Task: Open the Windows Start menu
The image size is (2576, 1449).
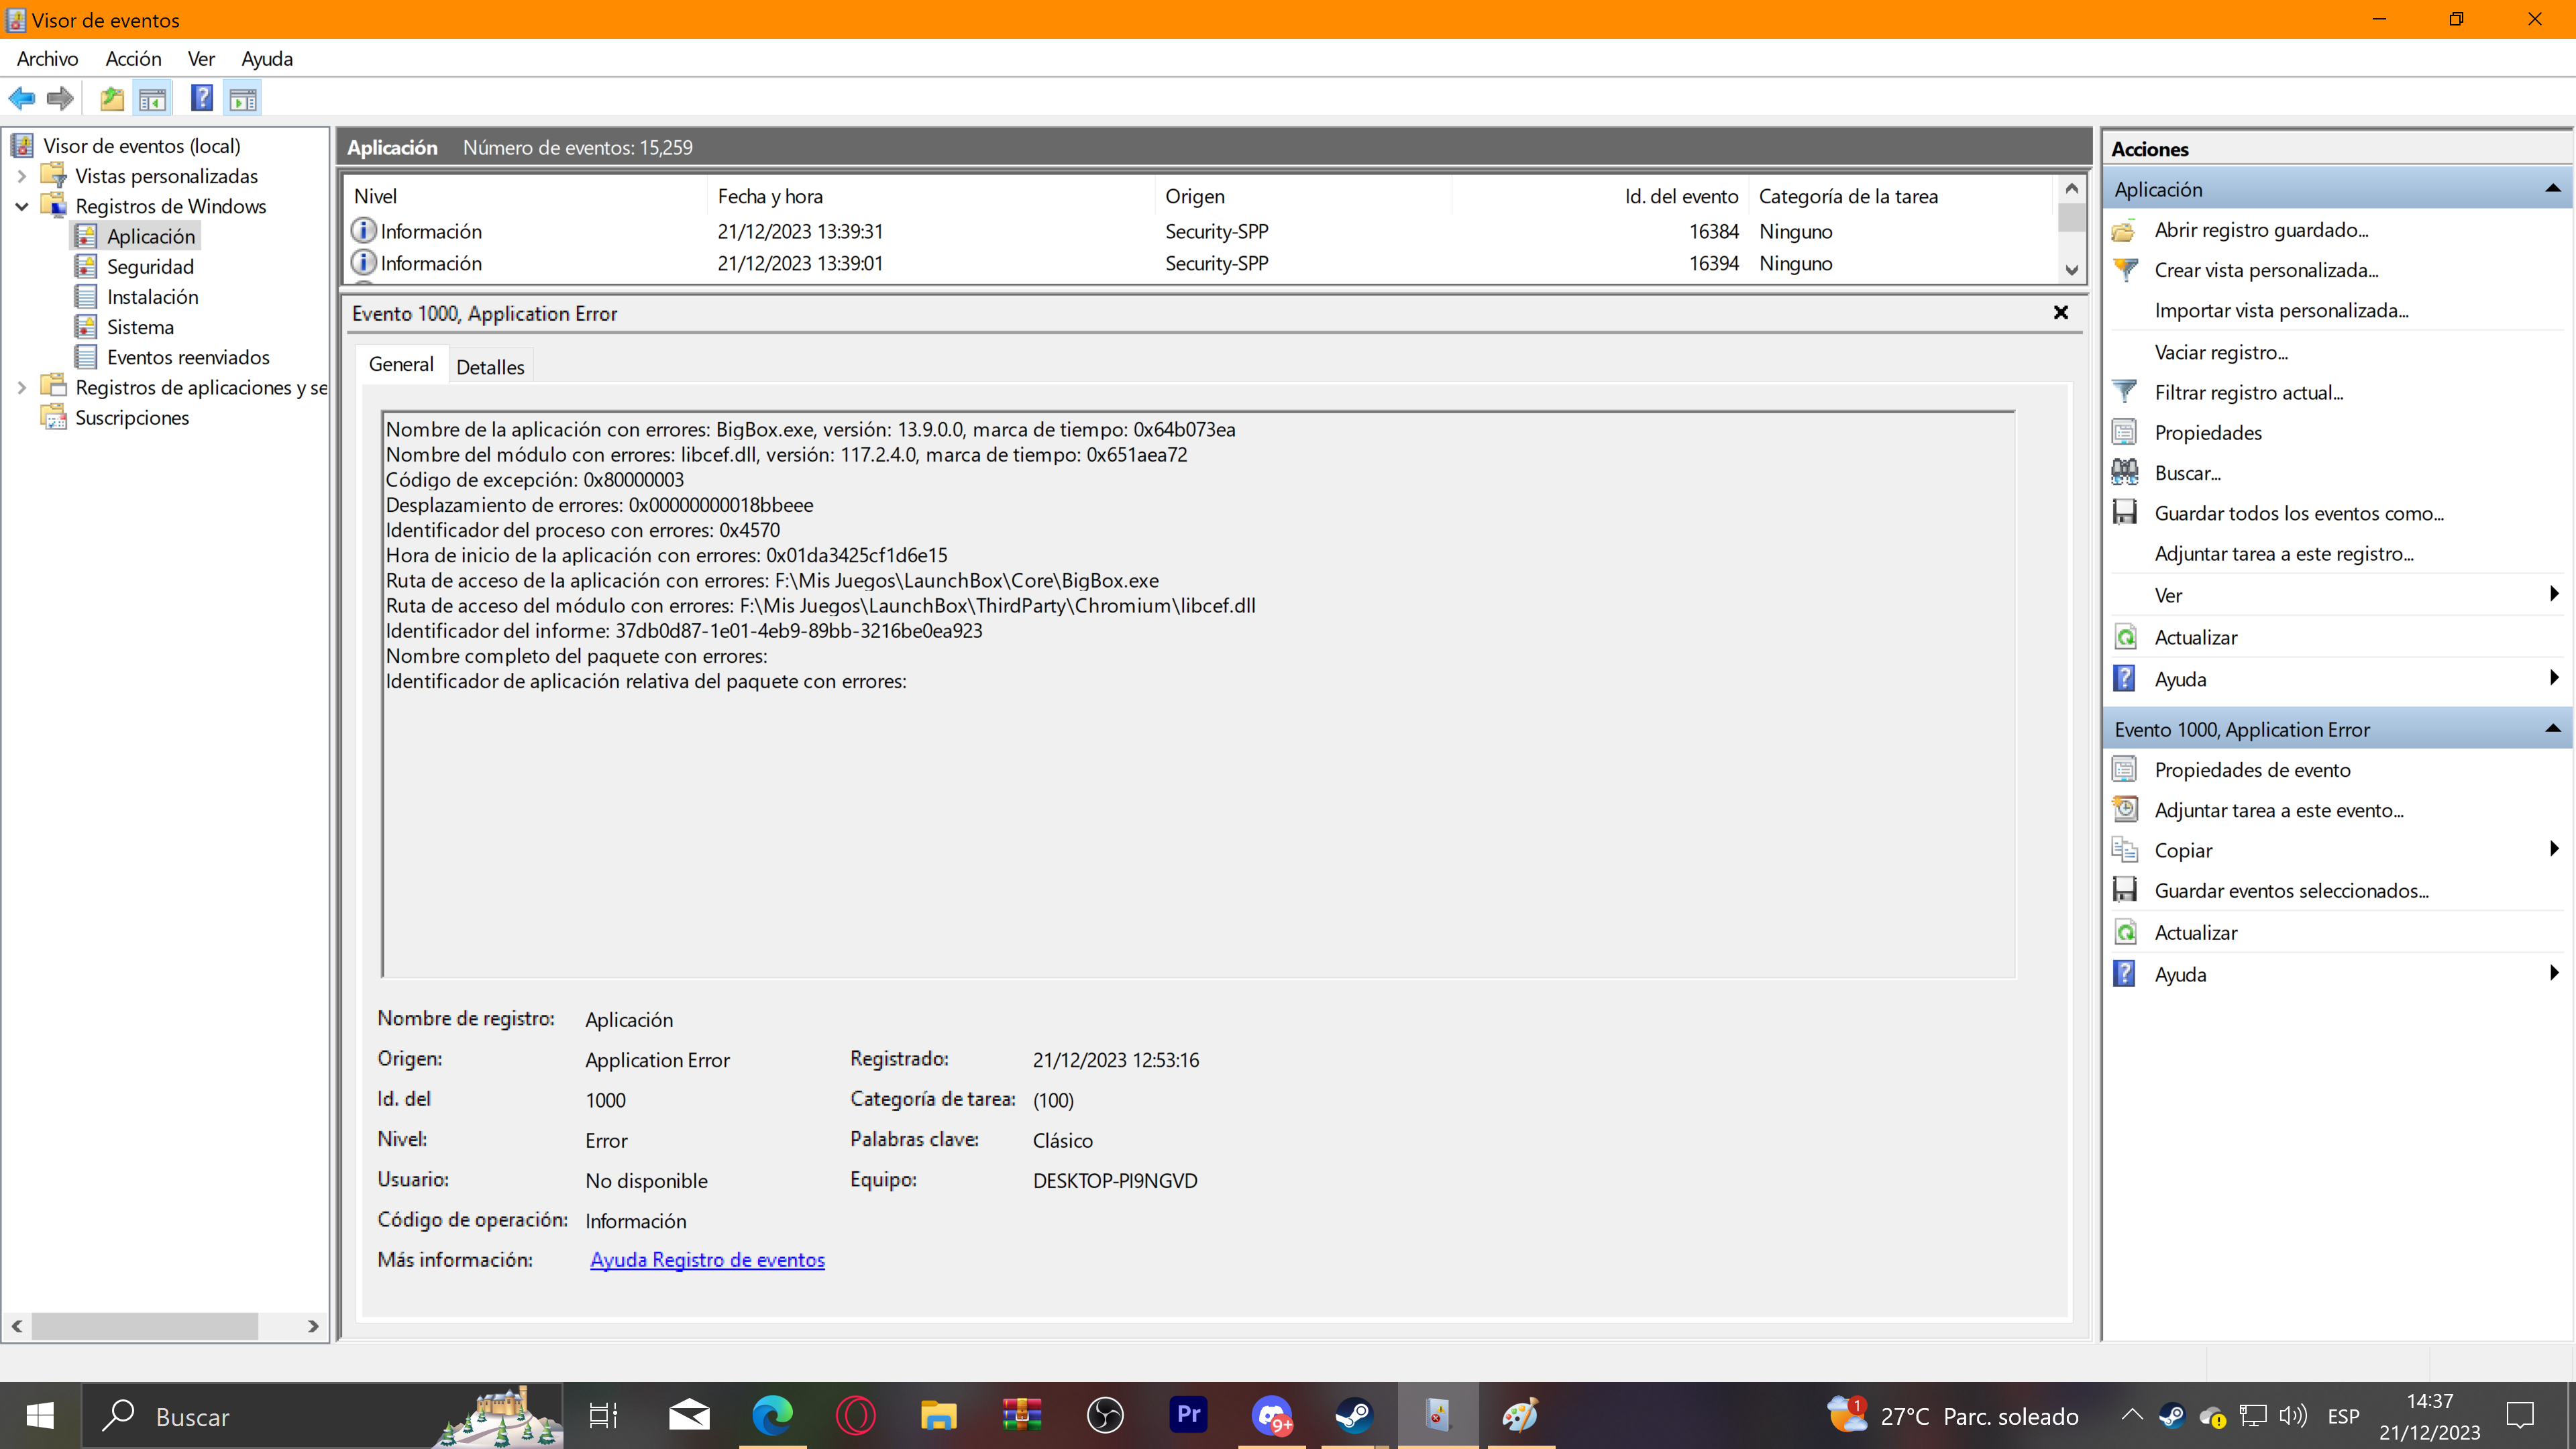Action: click(x=40, y=1416)
